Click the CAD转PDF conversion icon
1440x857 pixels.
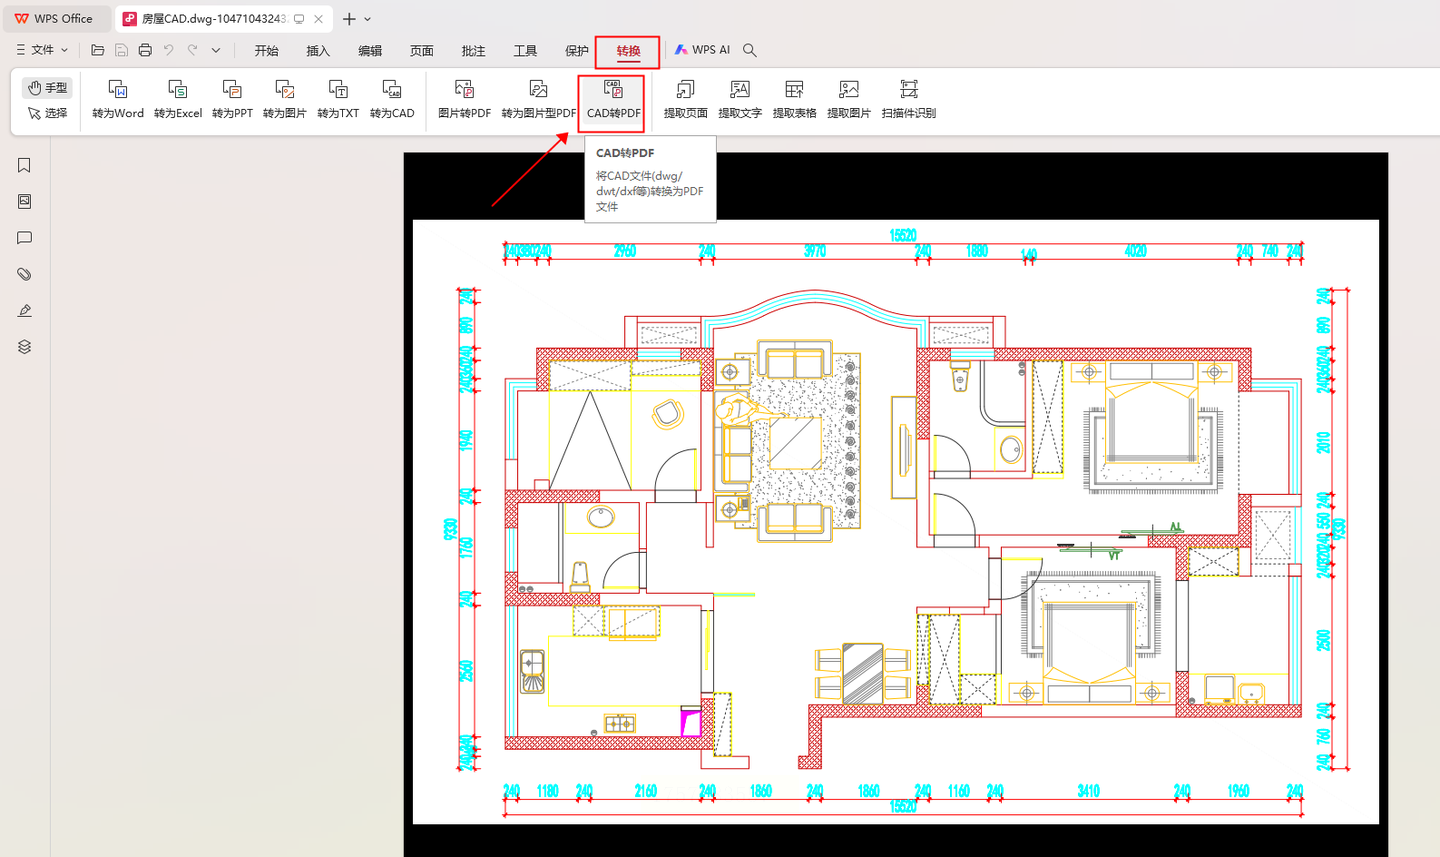coord(613,99)
